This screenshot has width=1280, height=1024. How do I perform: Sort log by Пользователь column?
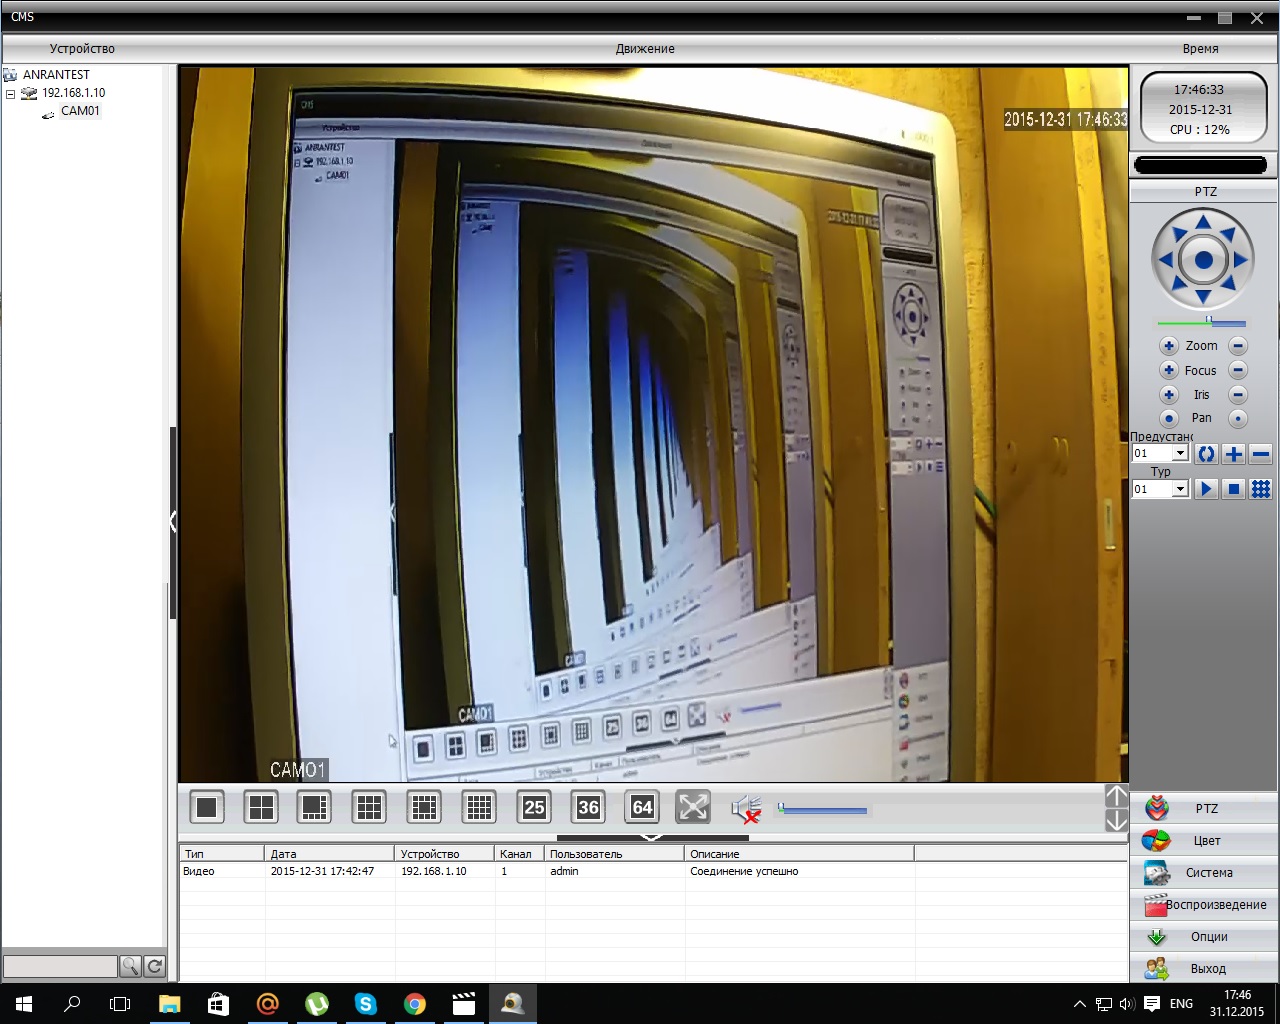tap(615, 854)
